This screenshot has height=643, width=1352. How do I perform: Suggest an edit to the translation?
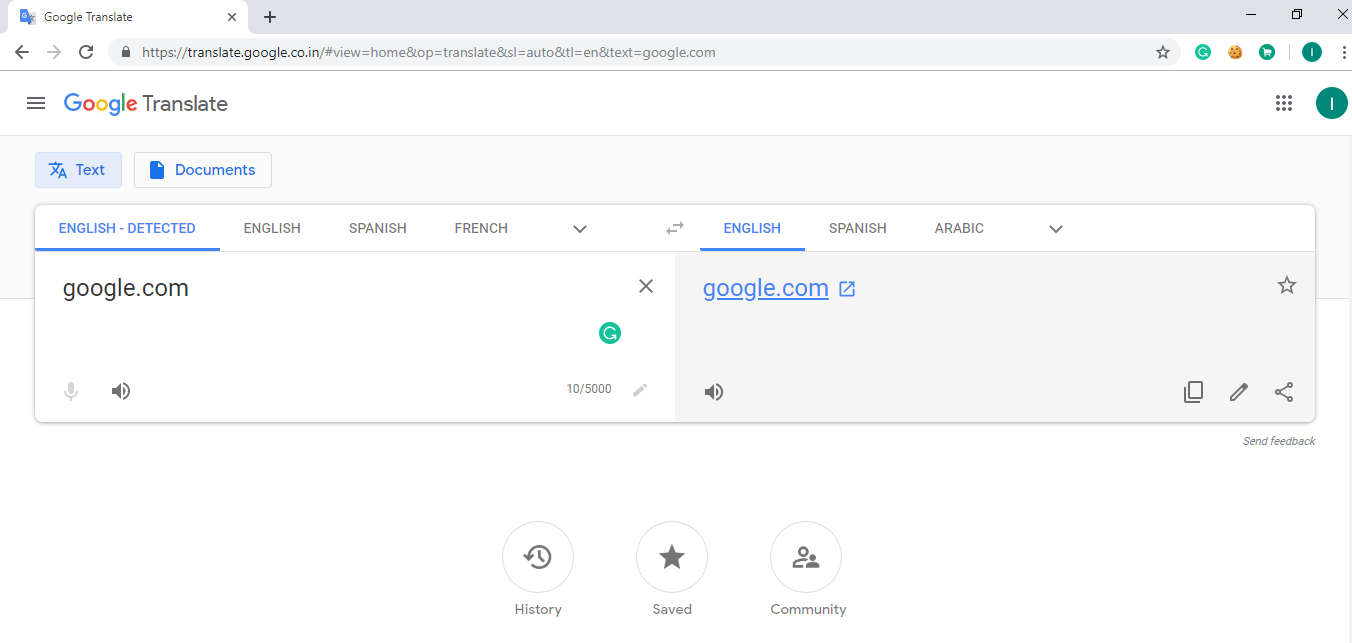click(1239, 392)
